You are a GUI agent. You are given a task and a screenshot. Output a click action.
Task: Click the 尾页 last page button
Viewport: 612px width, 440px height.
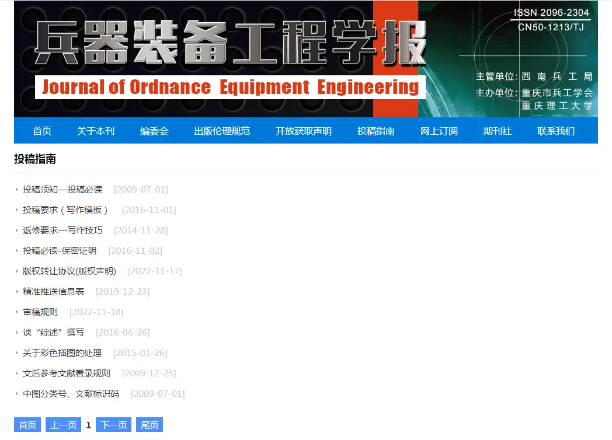(149, 425)
